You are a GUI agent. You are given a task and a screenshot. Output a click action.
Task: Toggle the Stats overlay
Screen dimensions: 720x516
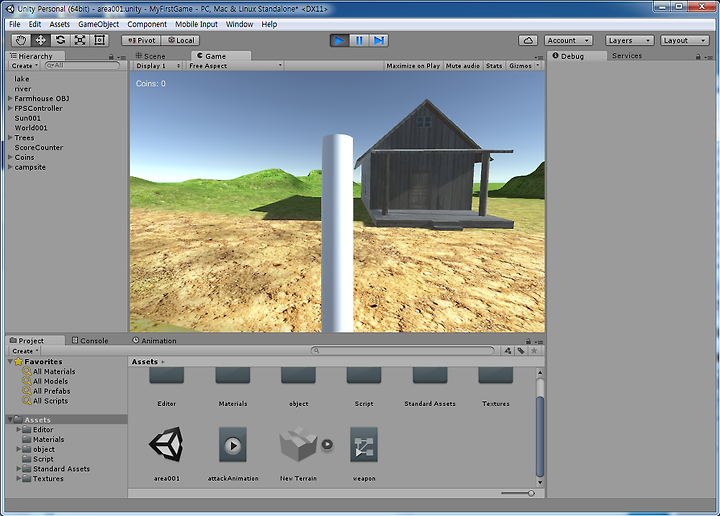(x=494, y=66)
